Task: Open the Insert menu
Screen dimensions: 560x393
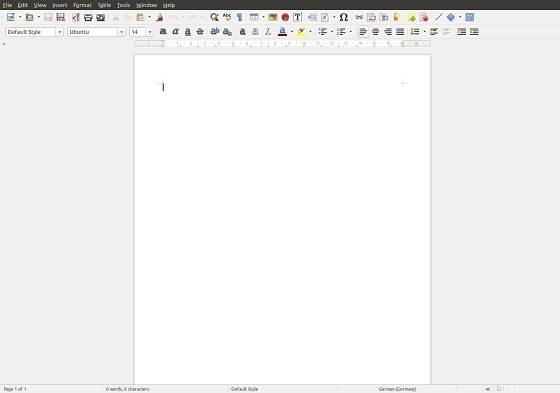Action: [x=60, y=5]
